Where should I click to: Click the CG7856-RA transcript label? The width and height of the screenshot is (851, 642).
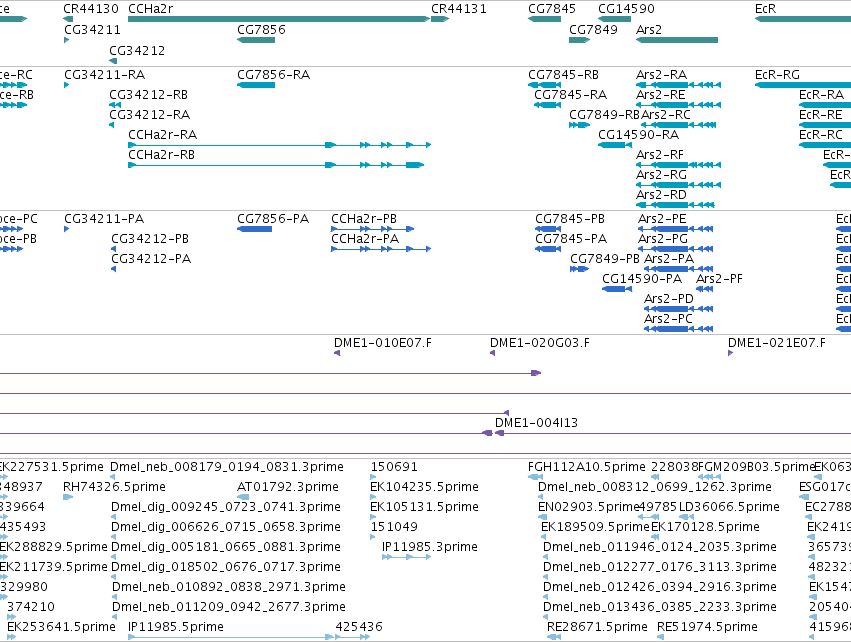tap(274, 75)
